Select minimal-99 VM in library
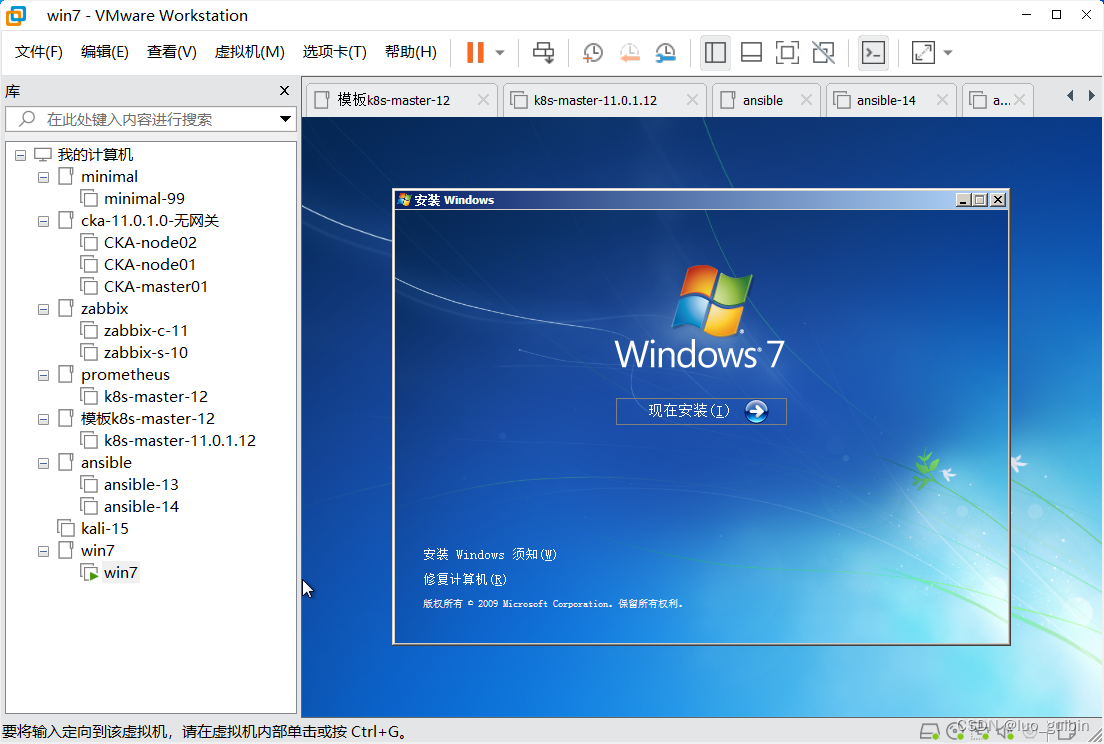This screenshot has height=744, width=1104. pos(144,198)
